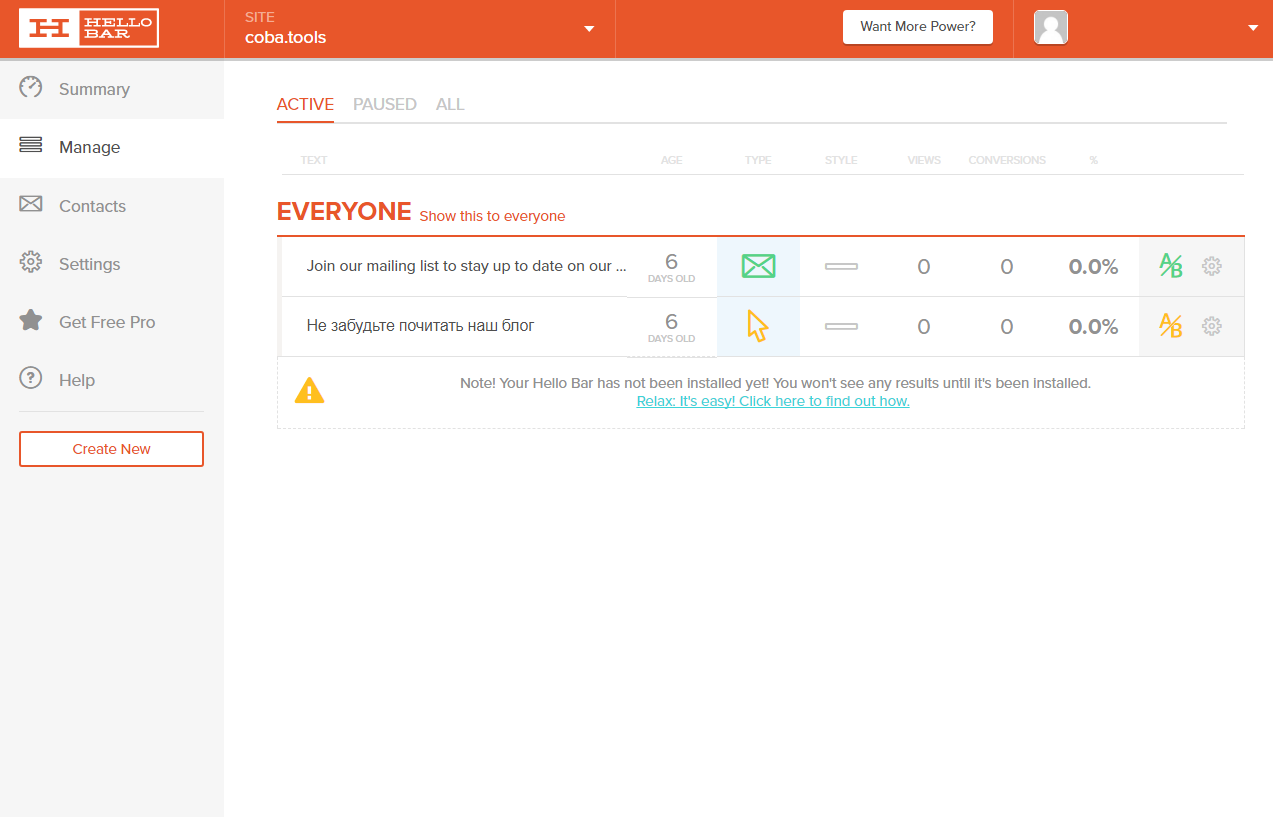Click the 0.0% value in mailing list row

(x=1093, y=266)
